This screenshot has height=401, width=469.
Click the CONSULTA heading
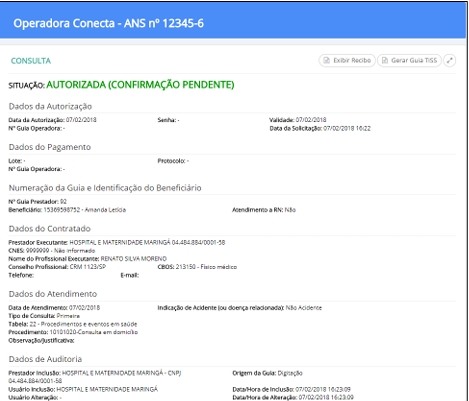[x=31, y=61]
